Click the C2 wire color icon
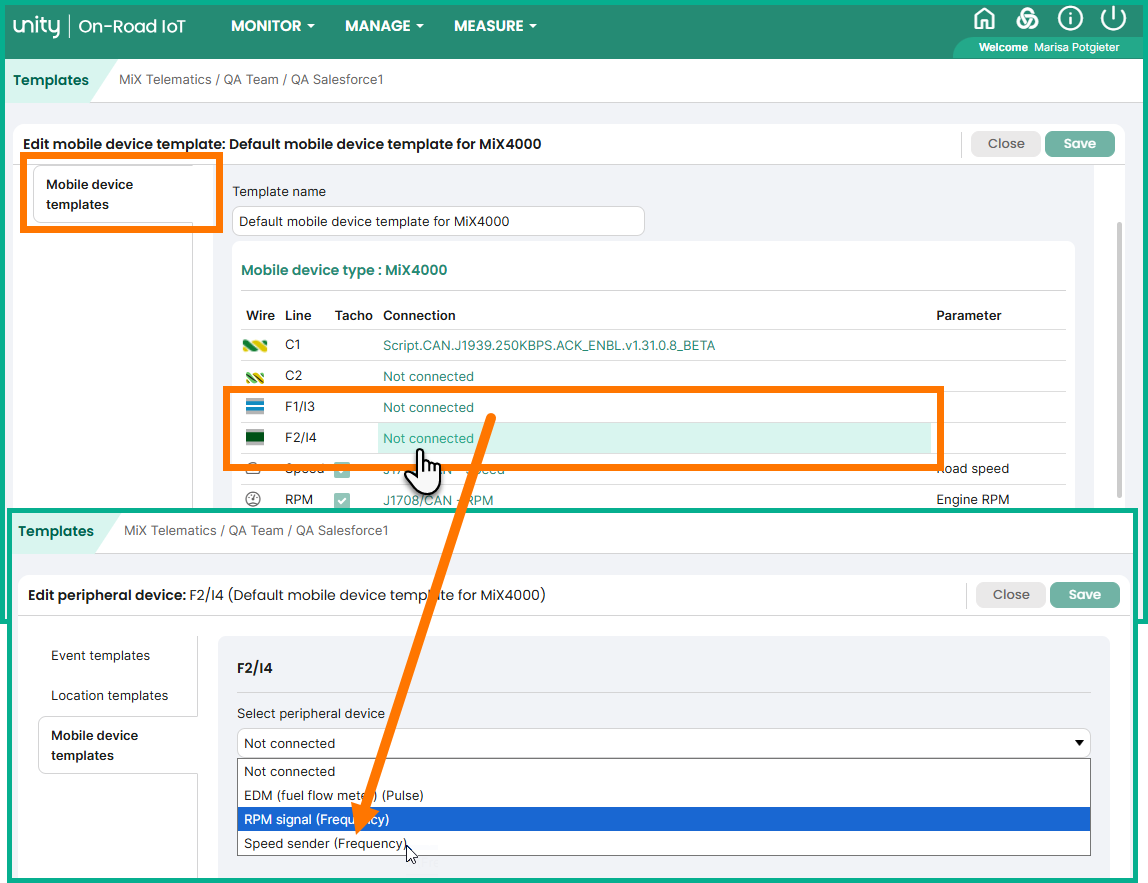 255,377
